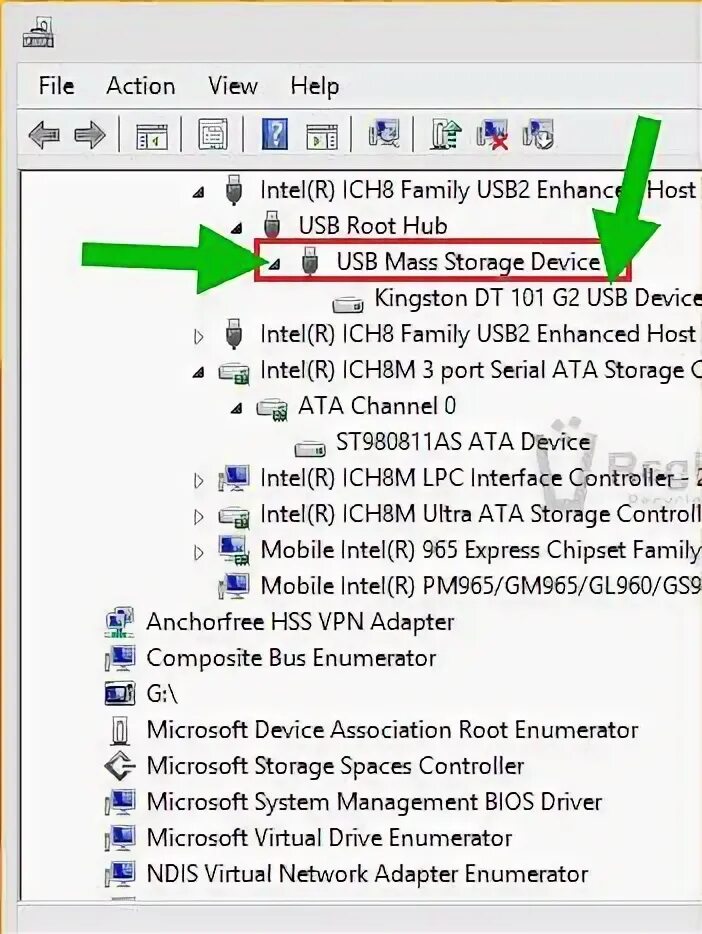The image size is (702, 934).
Task: Open the File menu
Action: click(x=57, y=86)
